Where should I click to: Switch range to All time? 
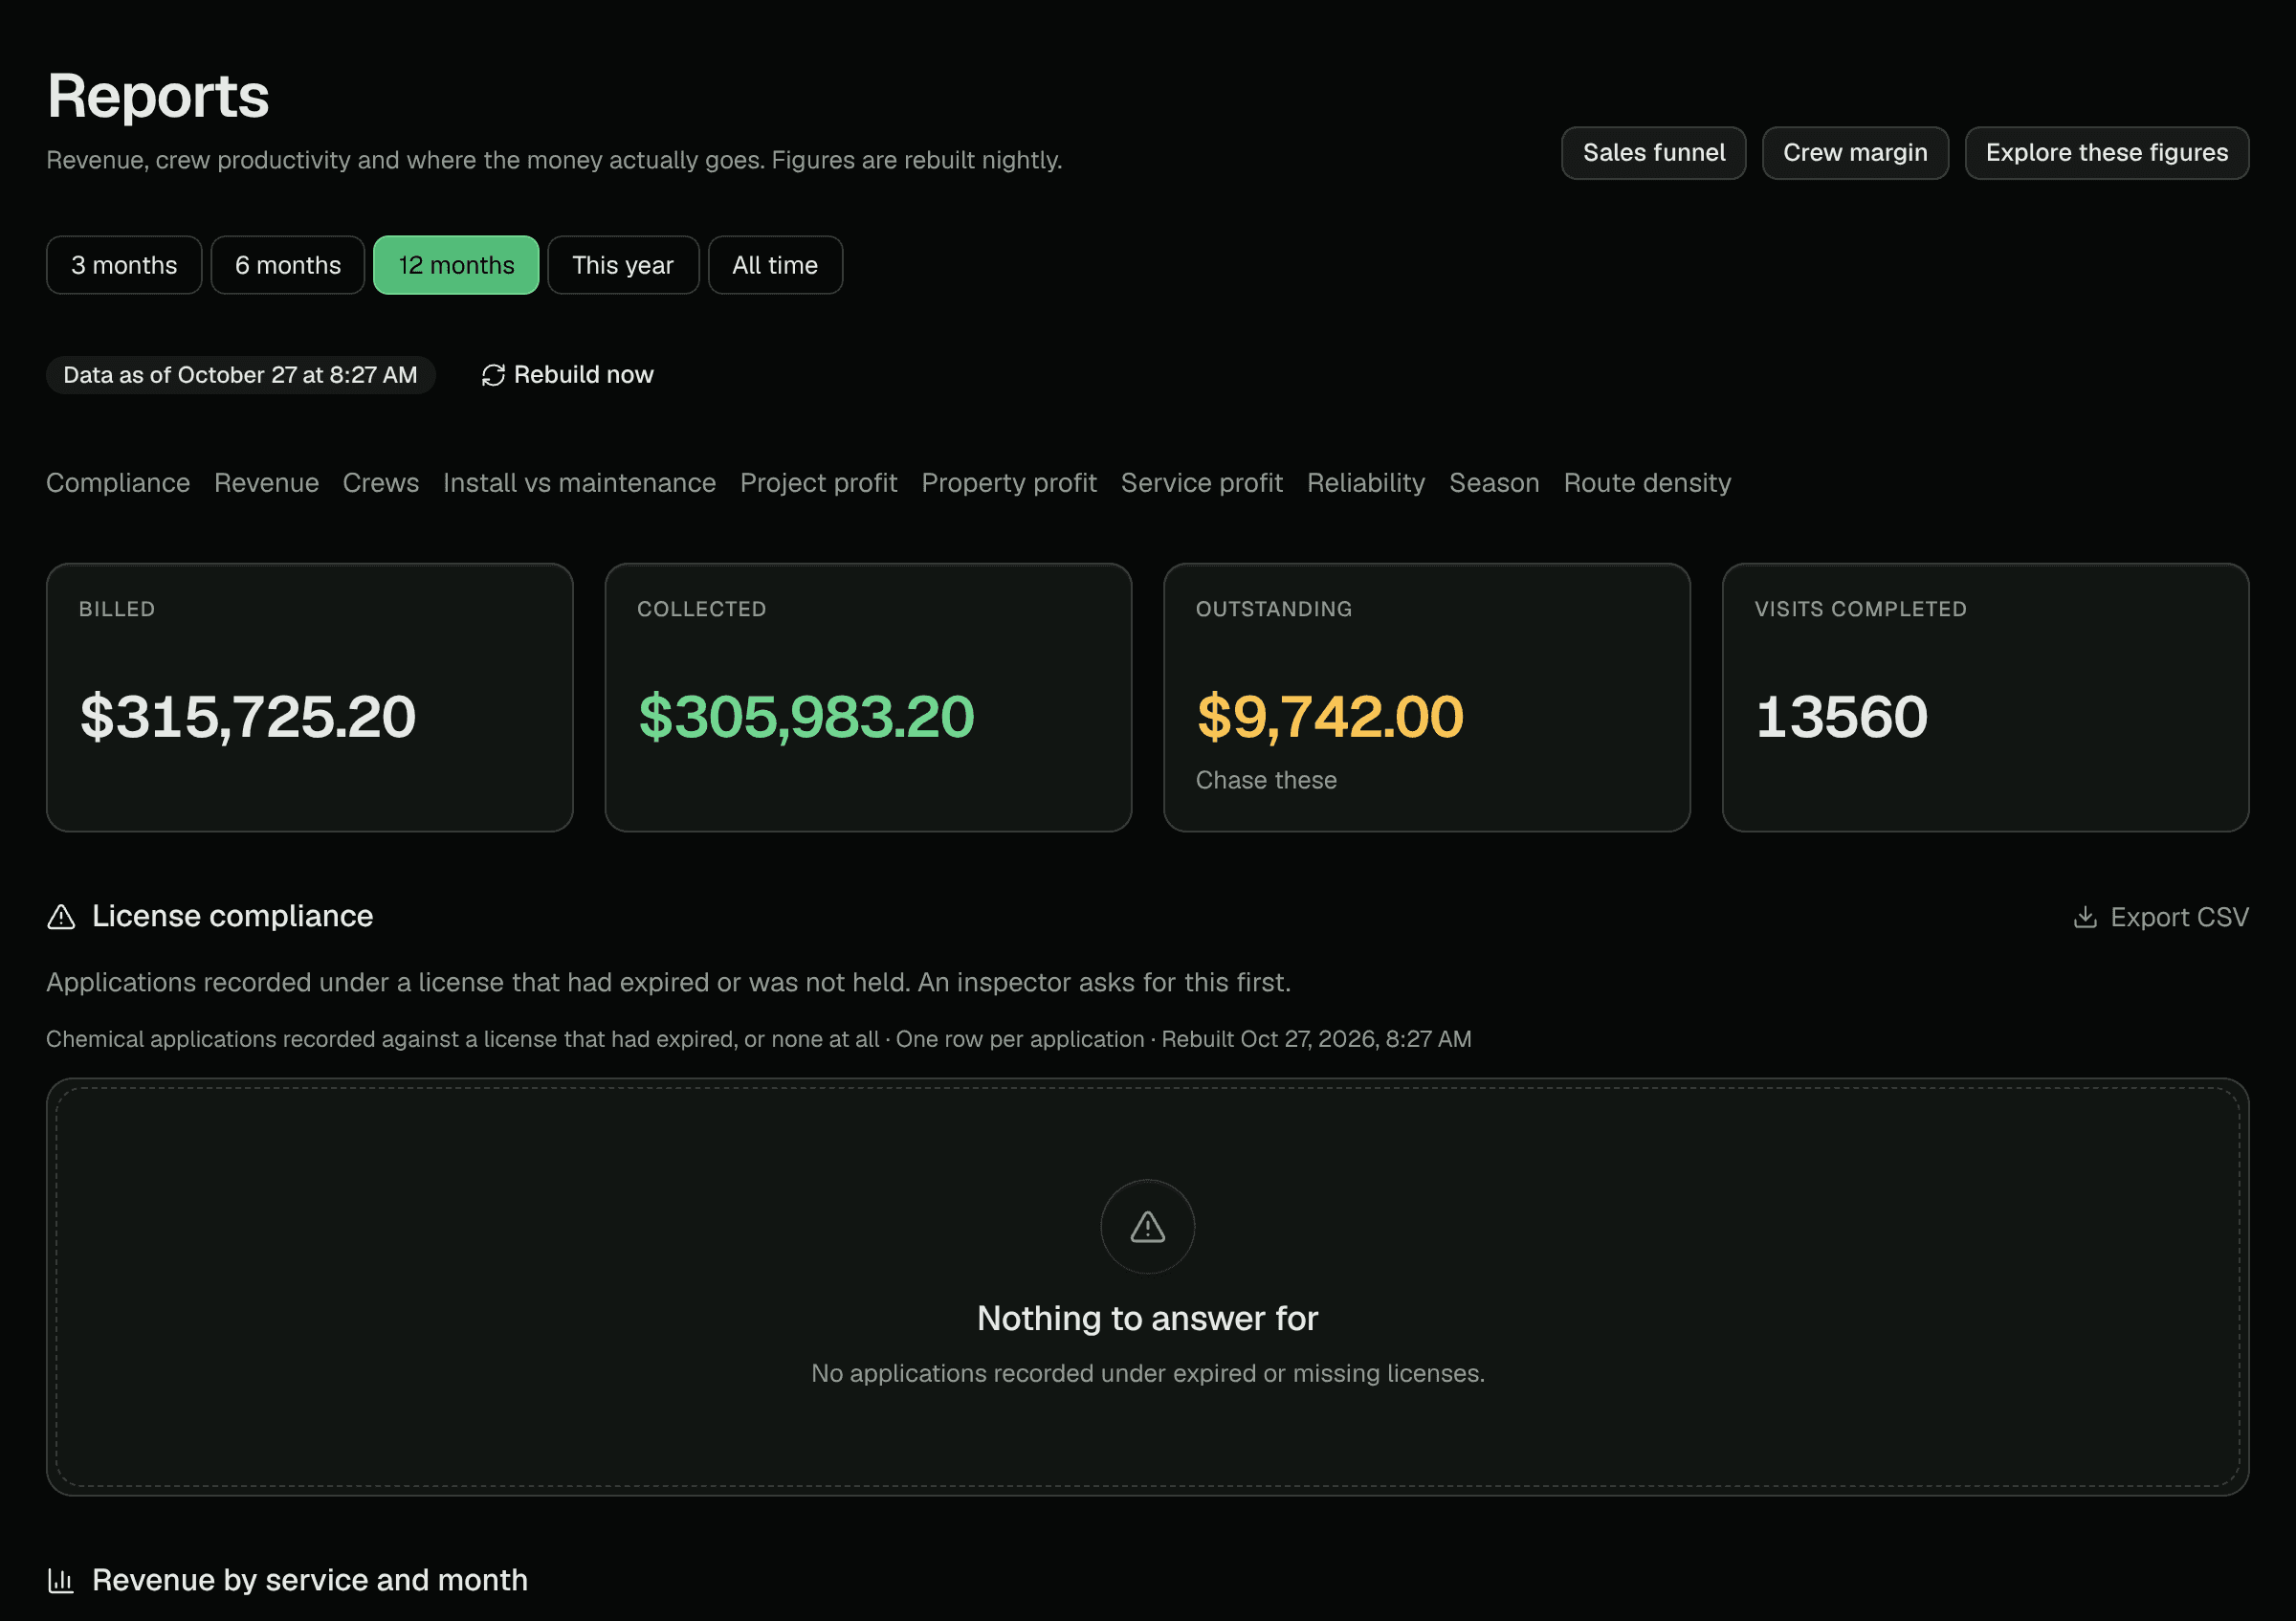775,265
